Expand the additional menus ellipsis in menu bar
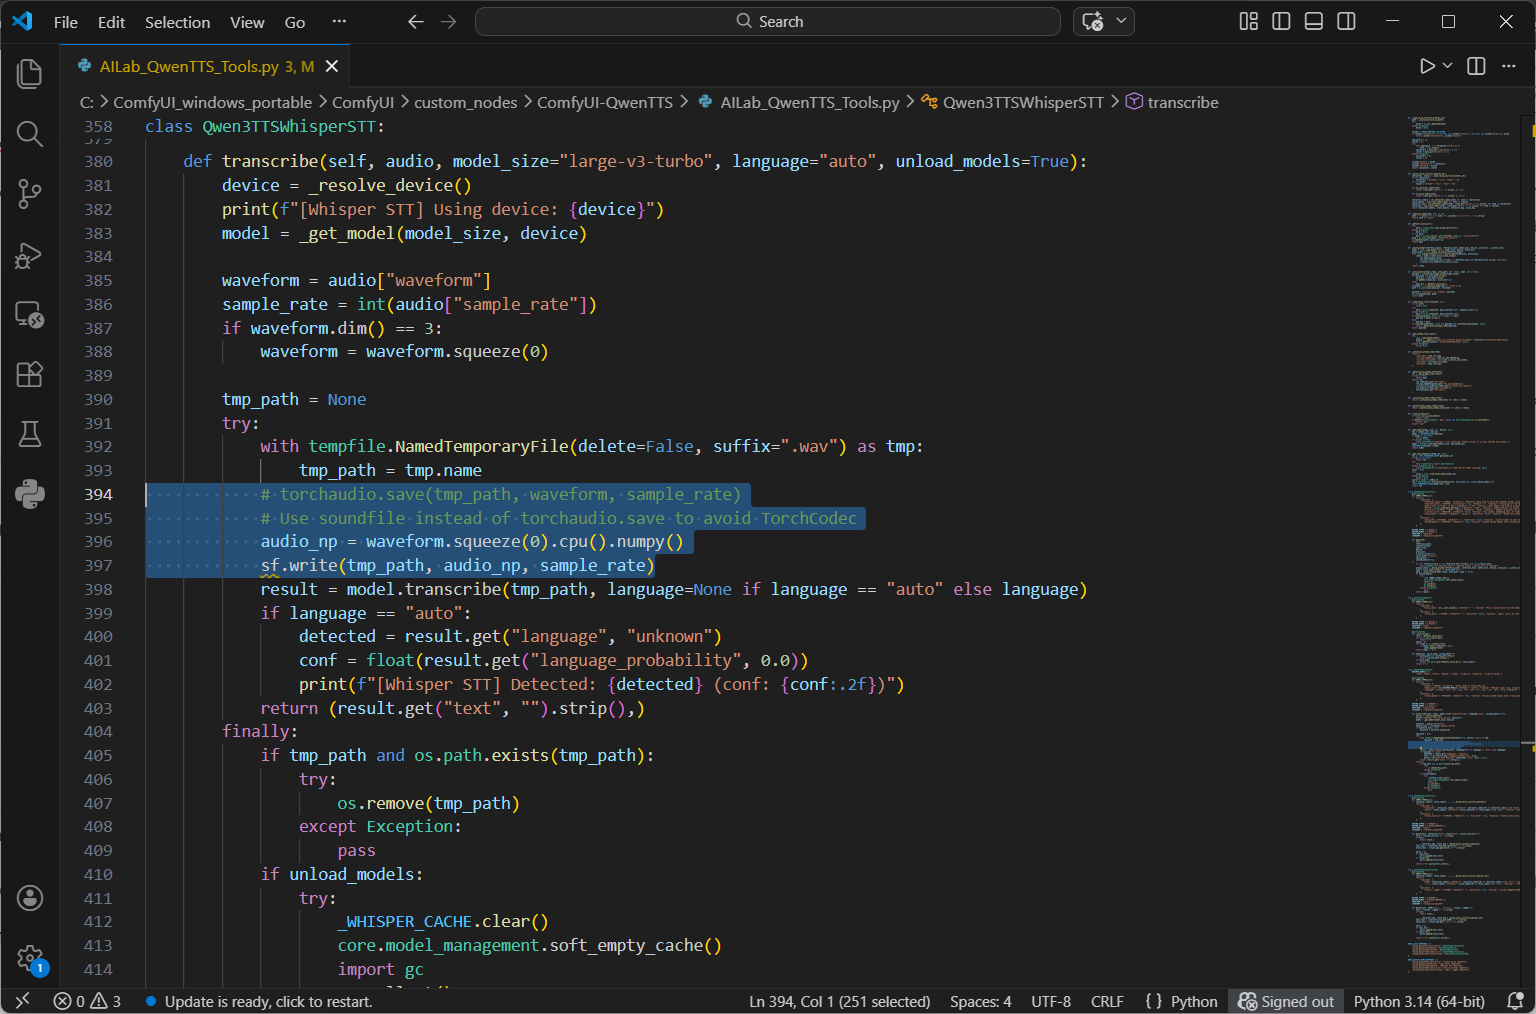Screen dimensions: 1536x1014 [339, 21]
